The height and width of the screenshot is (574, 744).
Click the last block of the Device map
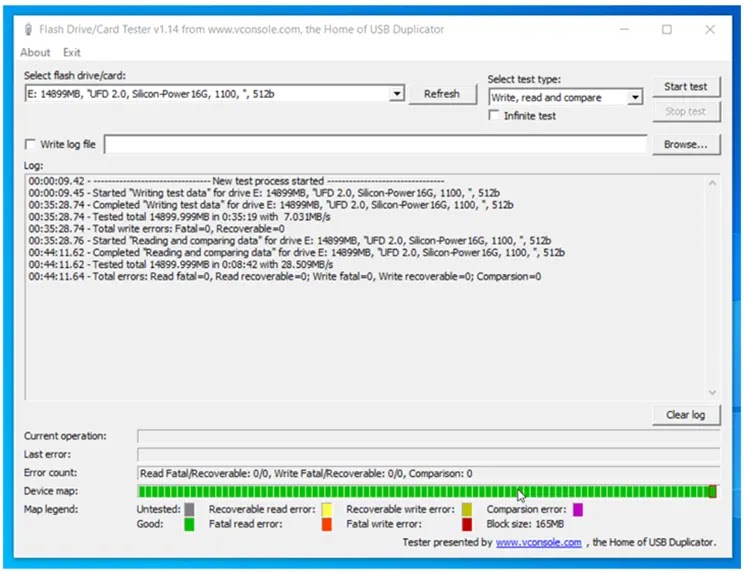[x=712, y=491]
